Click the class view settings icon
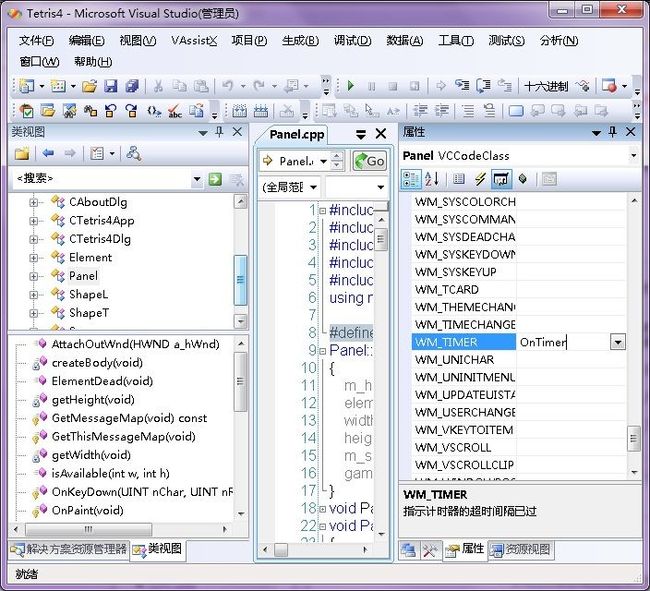 [x=97, y=154]
